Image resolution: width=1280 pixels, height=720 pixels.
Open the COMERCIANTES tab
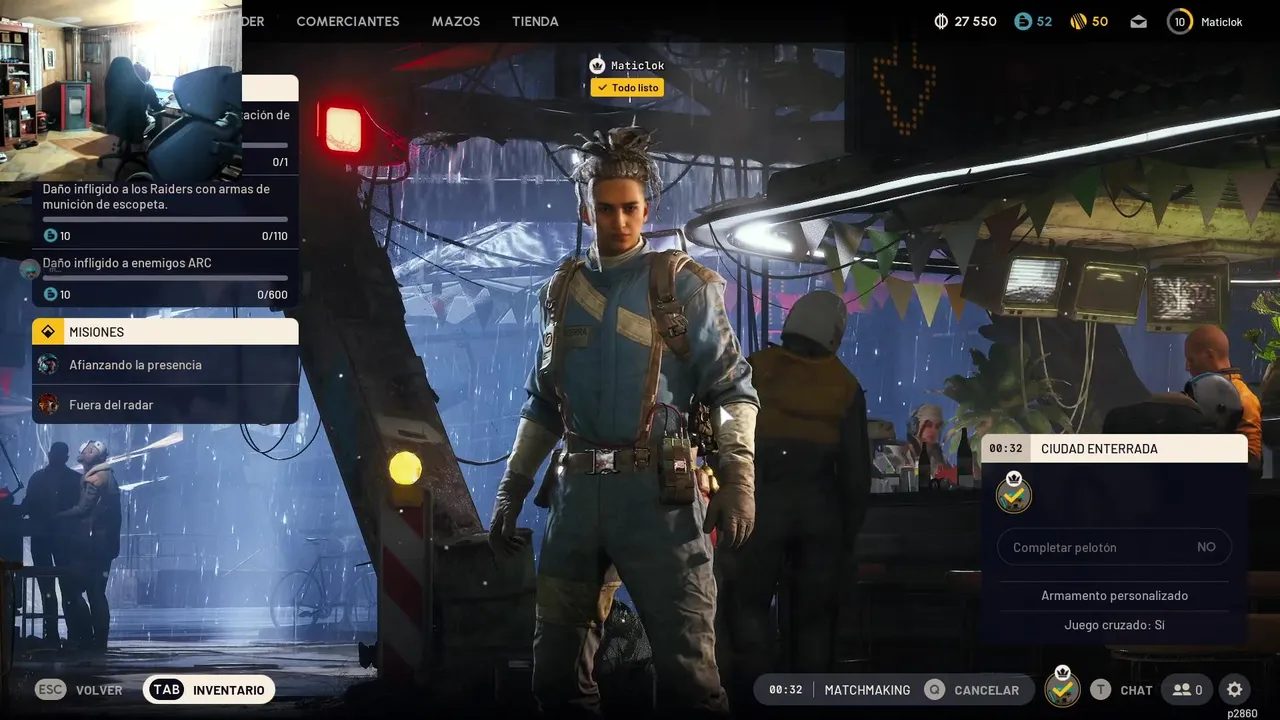pyautogui.click(x=347, y=21)
